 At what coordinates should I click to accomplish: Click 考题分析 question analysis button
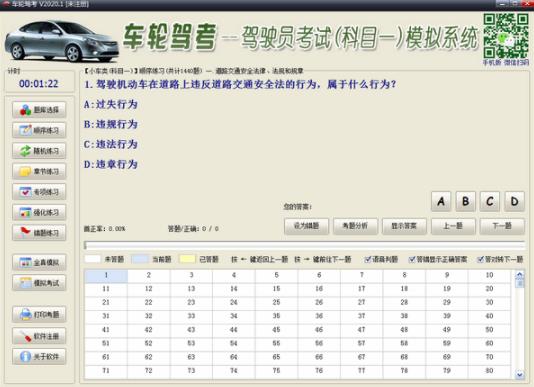point(355,226)
